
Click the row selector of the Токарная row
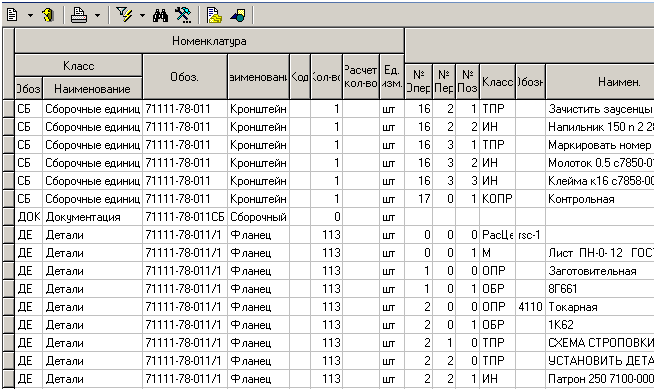[8, 307]
